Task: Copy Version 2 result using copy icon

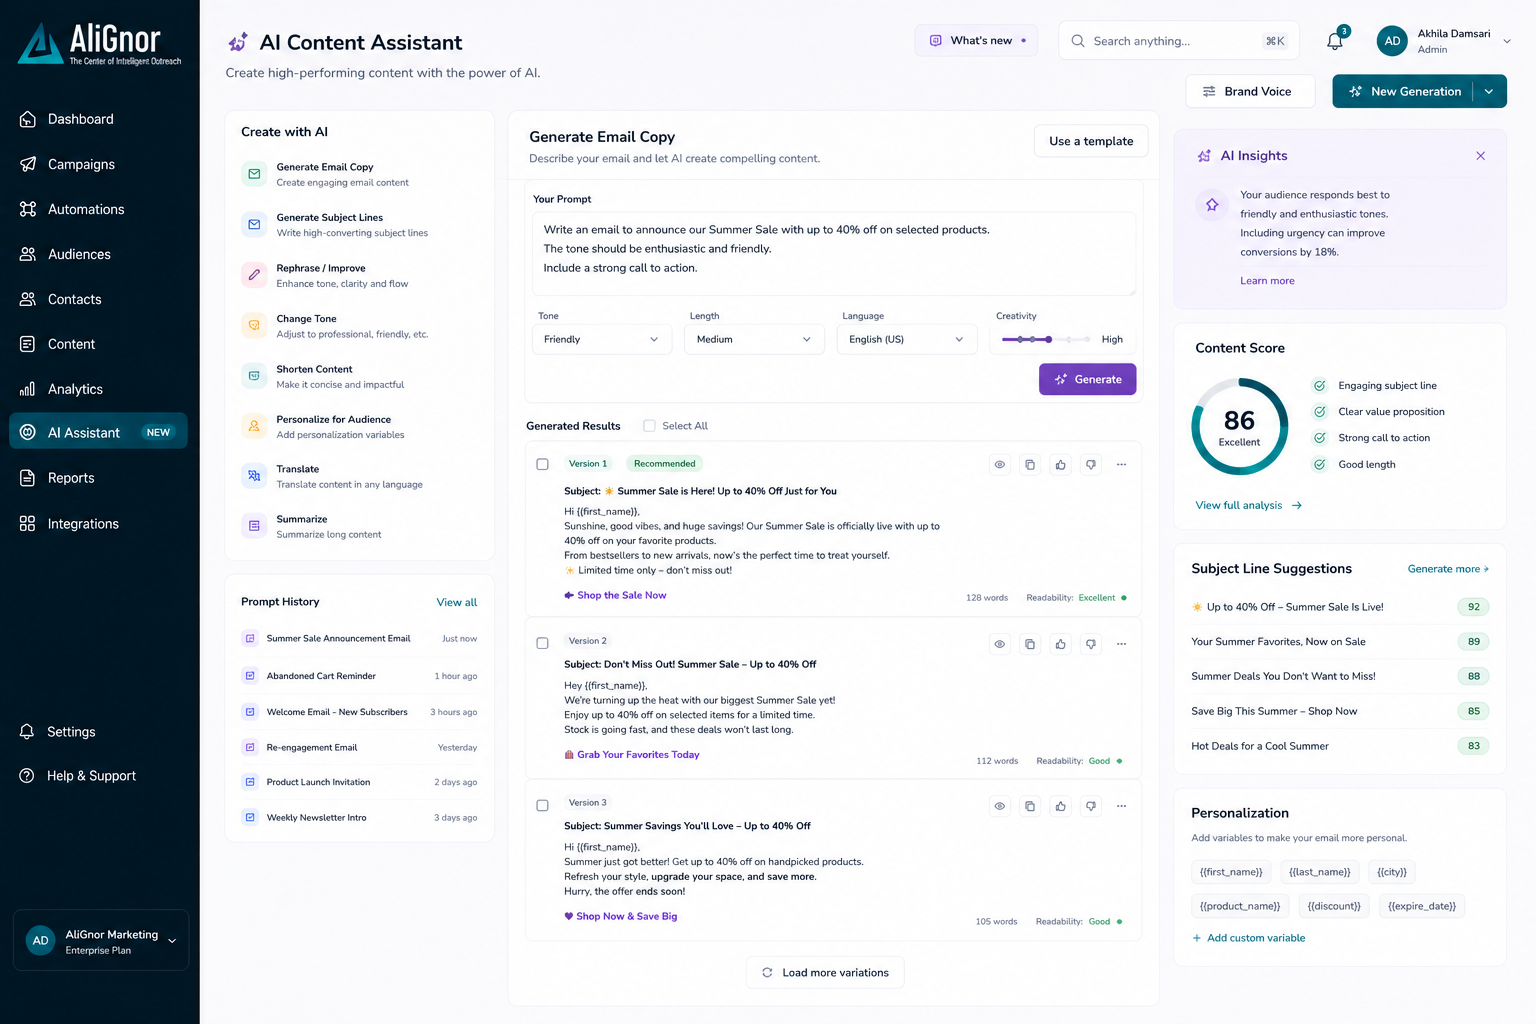Action: (x=1030, y=644)
